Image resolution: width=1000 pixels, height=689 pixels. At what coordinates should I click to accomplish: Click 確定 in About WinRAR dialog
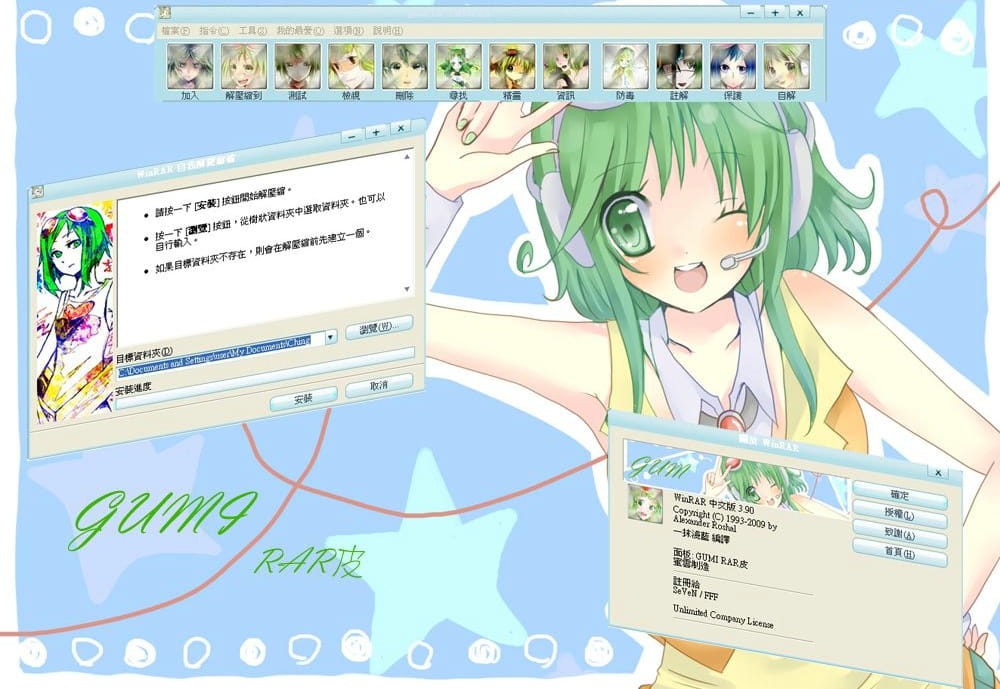pos(899,496)
